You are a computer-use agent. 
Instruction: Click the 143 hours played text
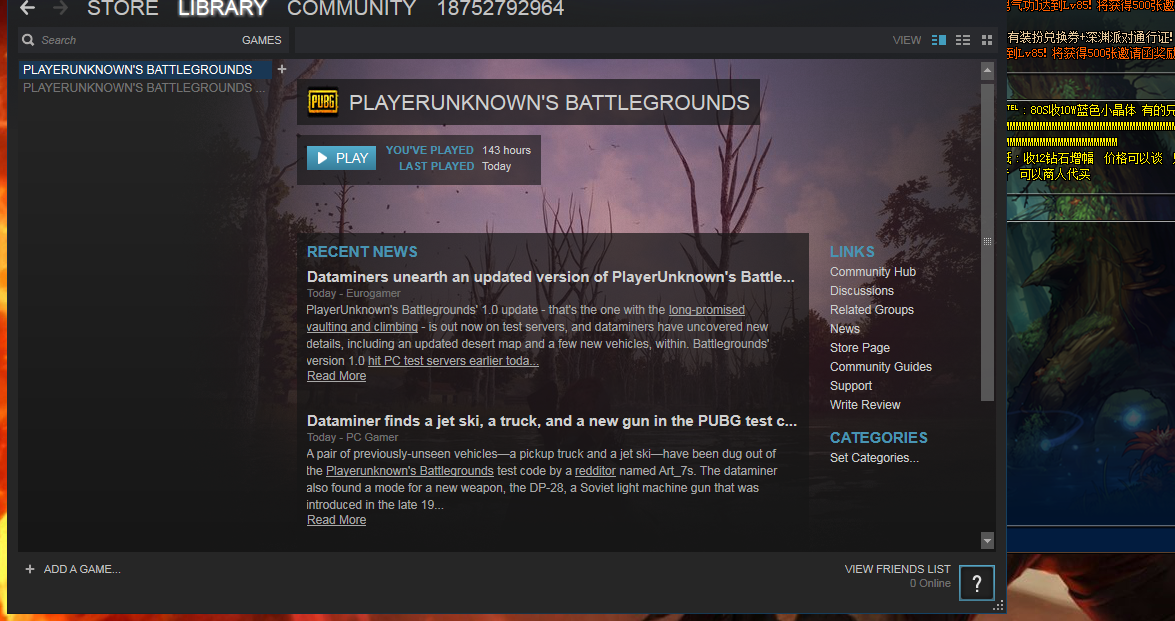tap(507, 150)
